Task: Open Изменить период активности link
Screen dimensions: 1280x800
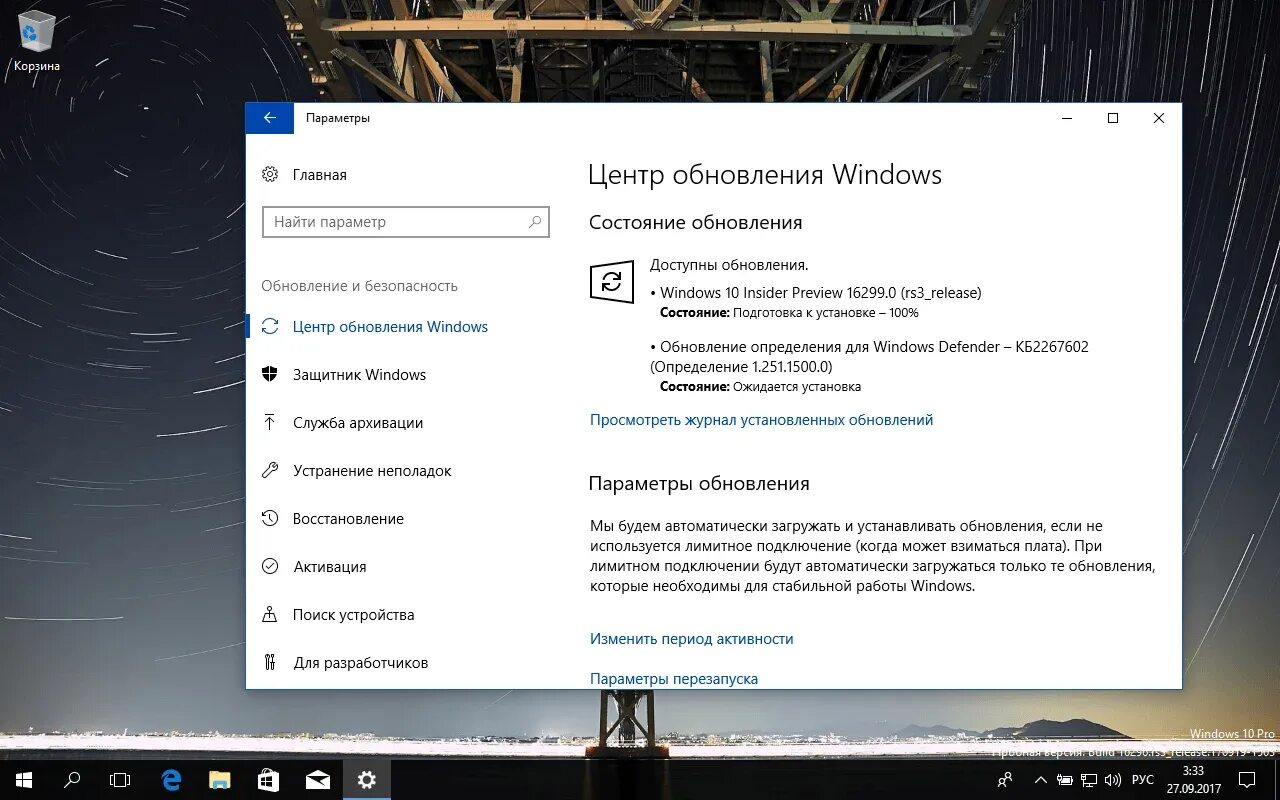Action: click(x=691, y=639)
